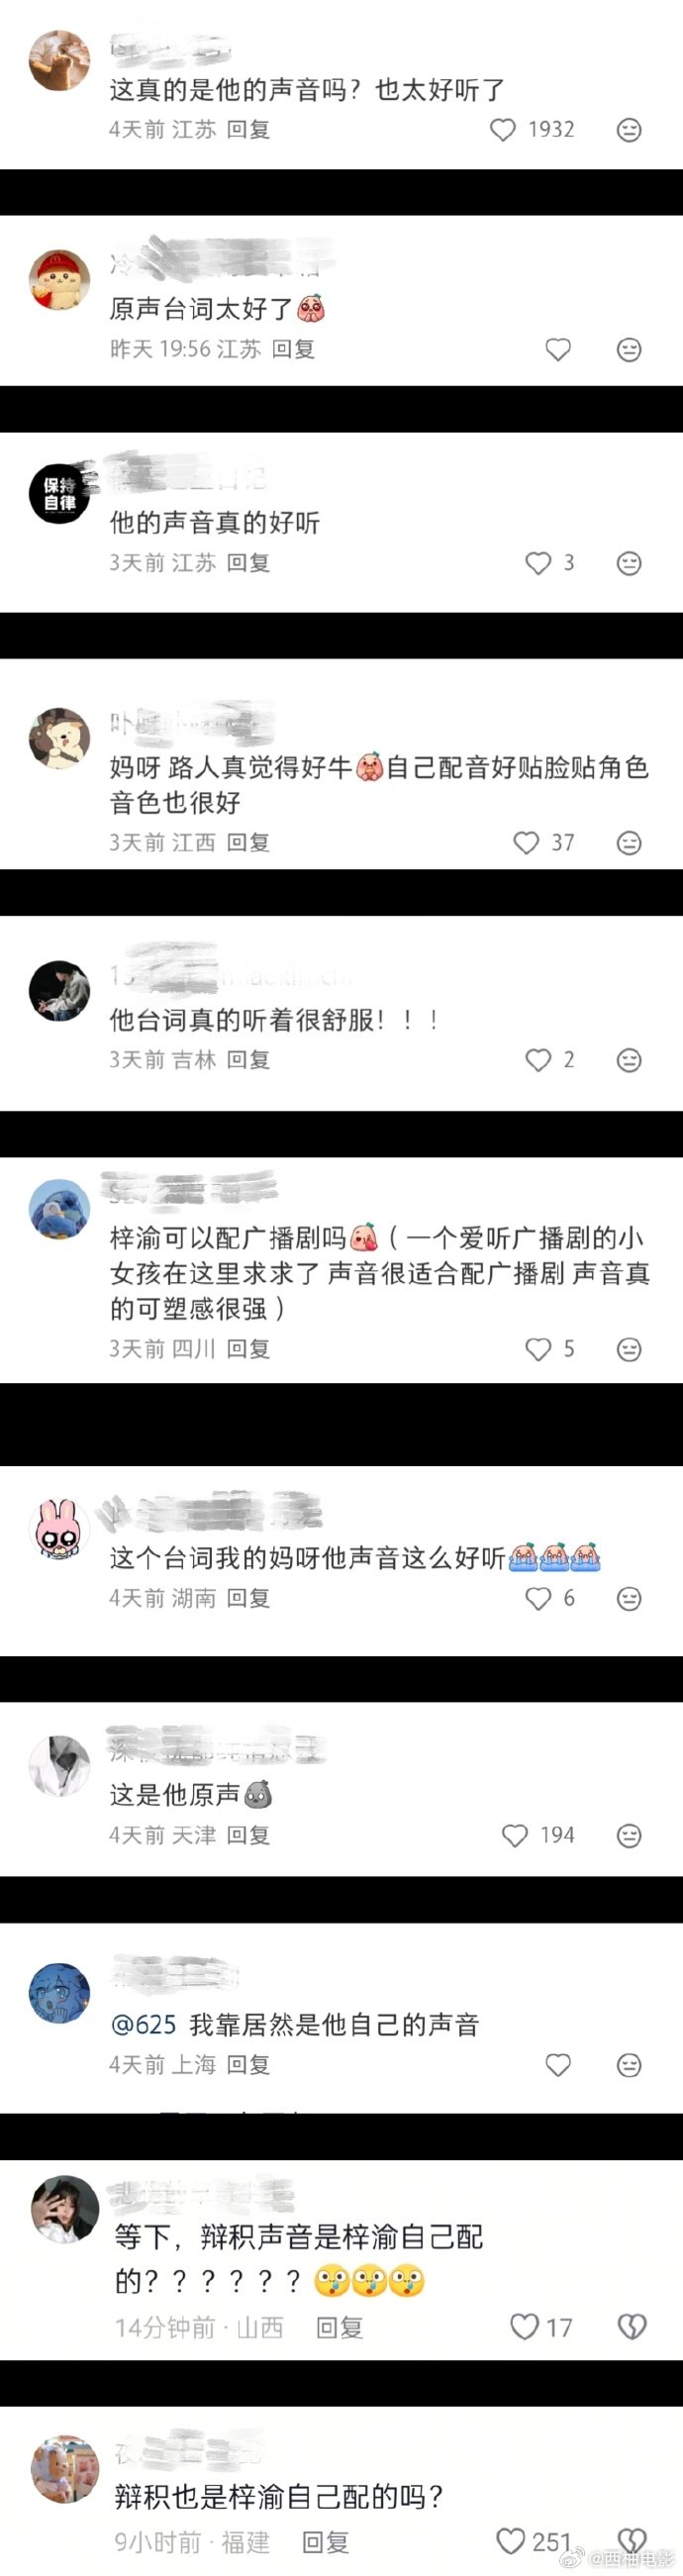Like the comment '原声台词太好了'
Screen dimensions: 683x2576
tap(558, 349)
